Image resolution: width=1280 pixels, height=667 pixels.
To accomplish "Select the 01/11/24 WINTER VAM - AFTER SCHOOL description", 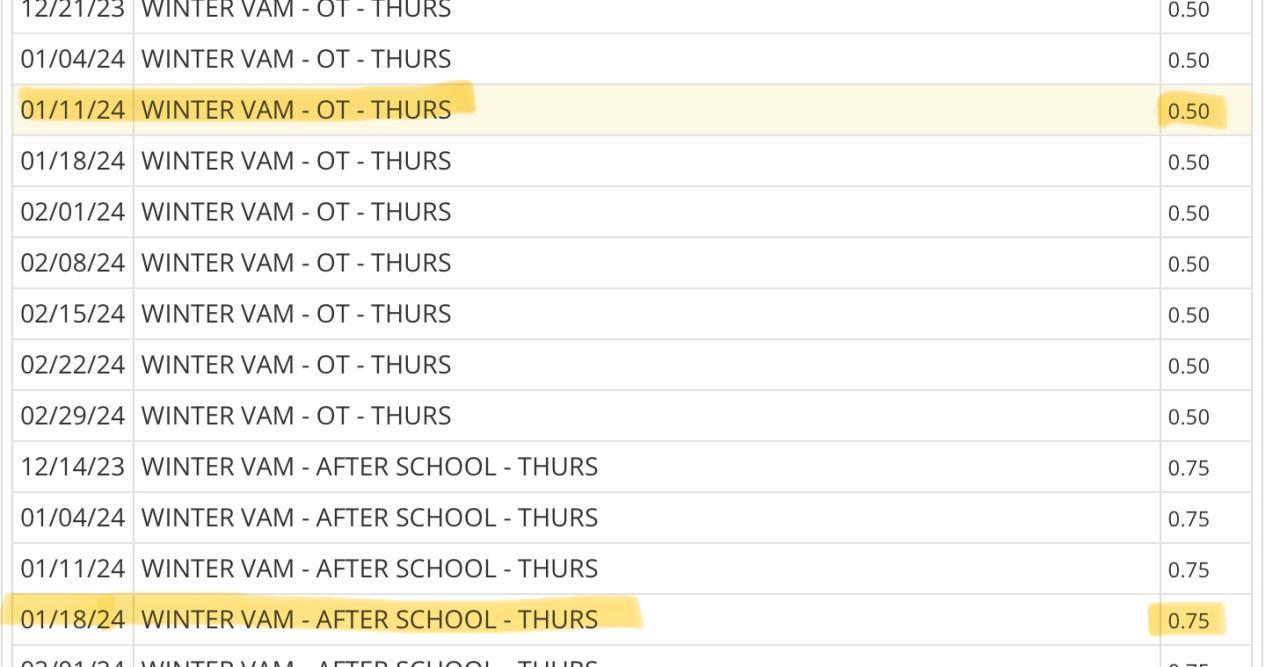I will pos(369,569).
